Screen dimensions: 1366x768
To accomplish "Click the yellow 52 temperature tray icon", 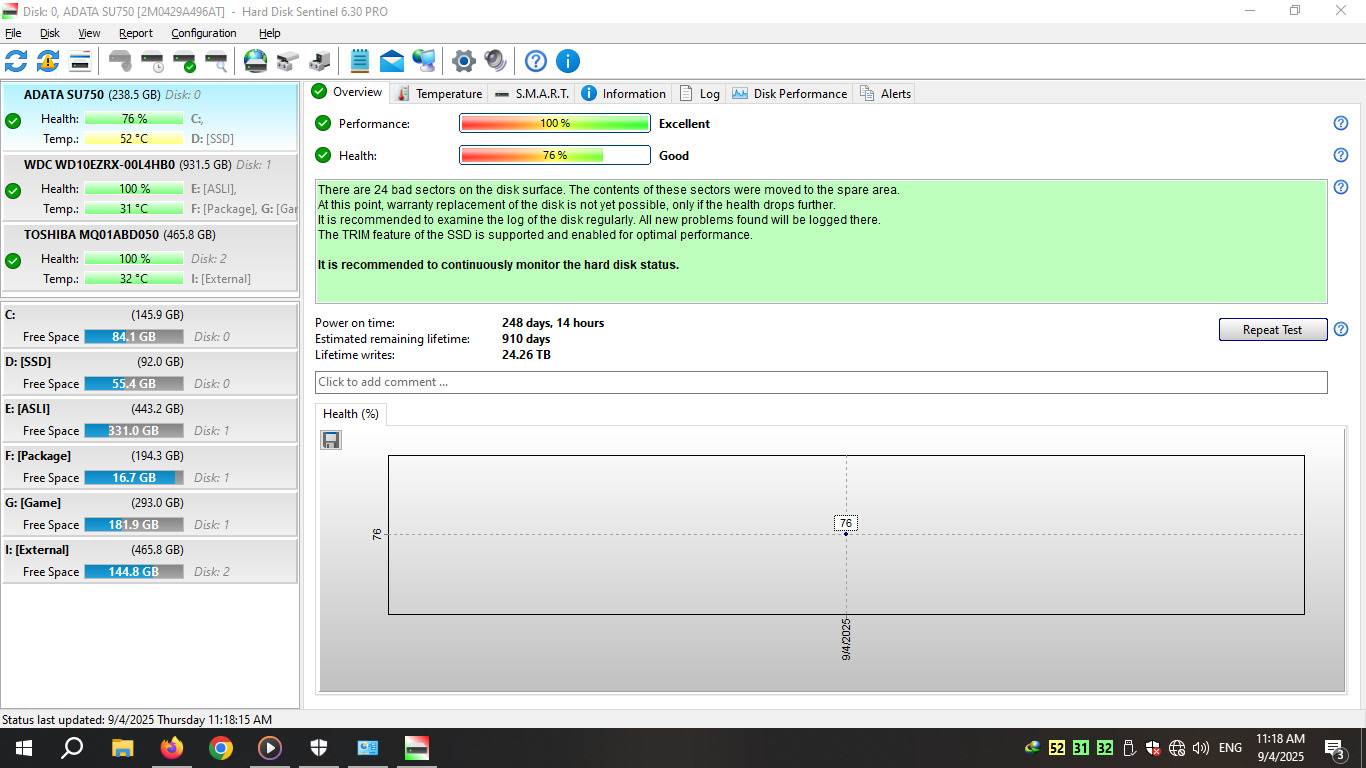I will tap(1057, 748).
